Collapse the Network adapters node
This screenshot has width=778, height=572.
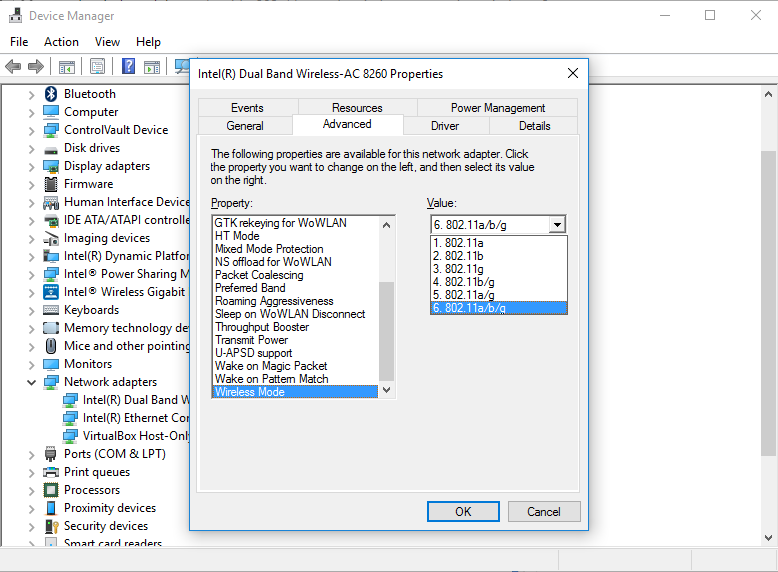tap(31, 382)
